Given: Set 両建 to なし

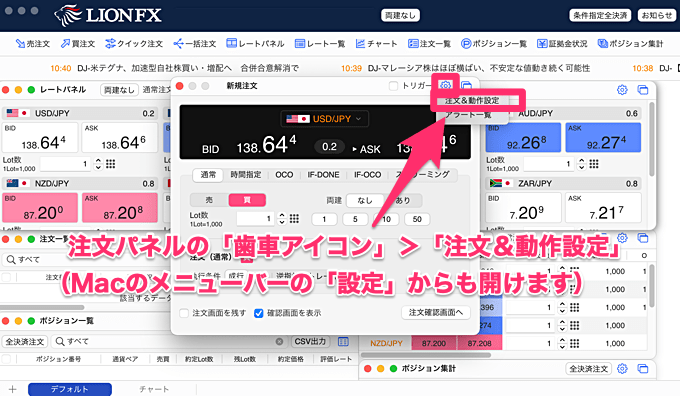Looking at the screenshot, I should point(365,200).
